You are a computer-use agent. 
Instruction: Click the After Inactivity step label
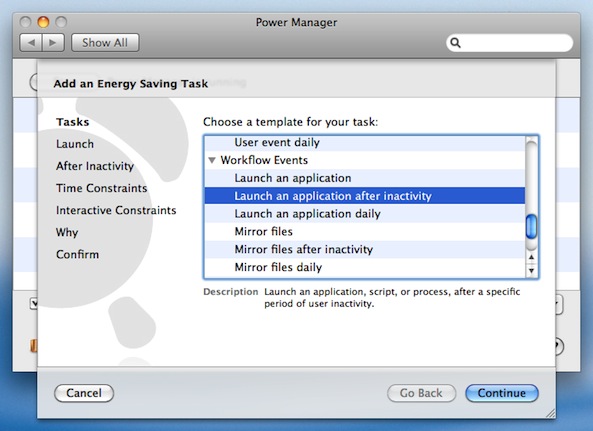tap(95, 166)
